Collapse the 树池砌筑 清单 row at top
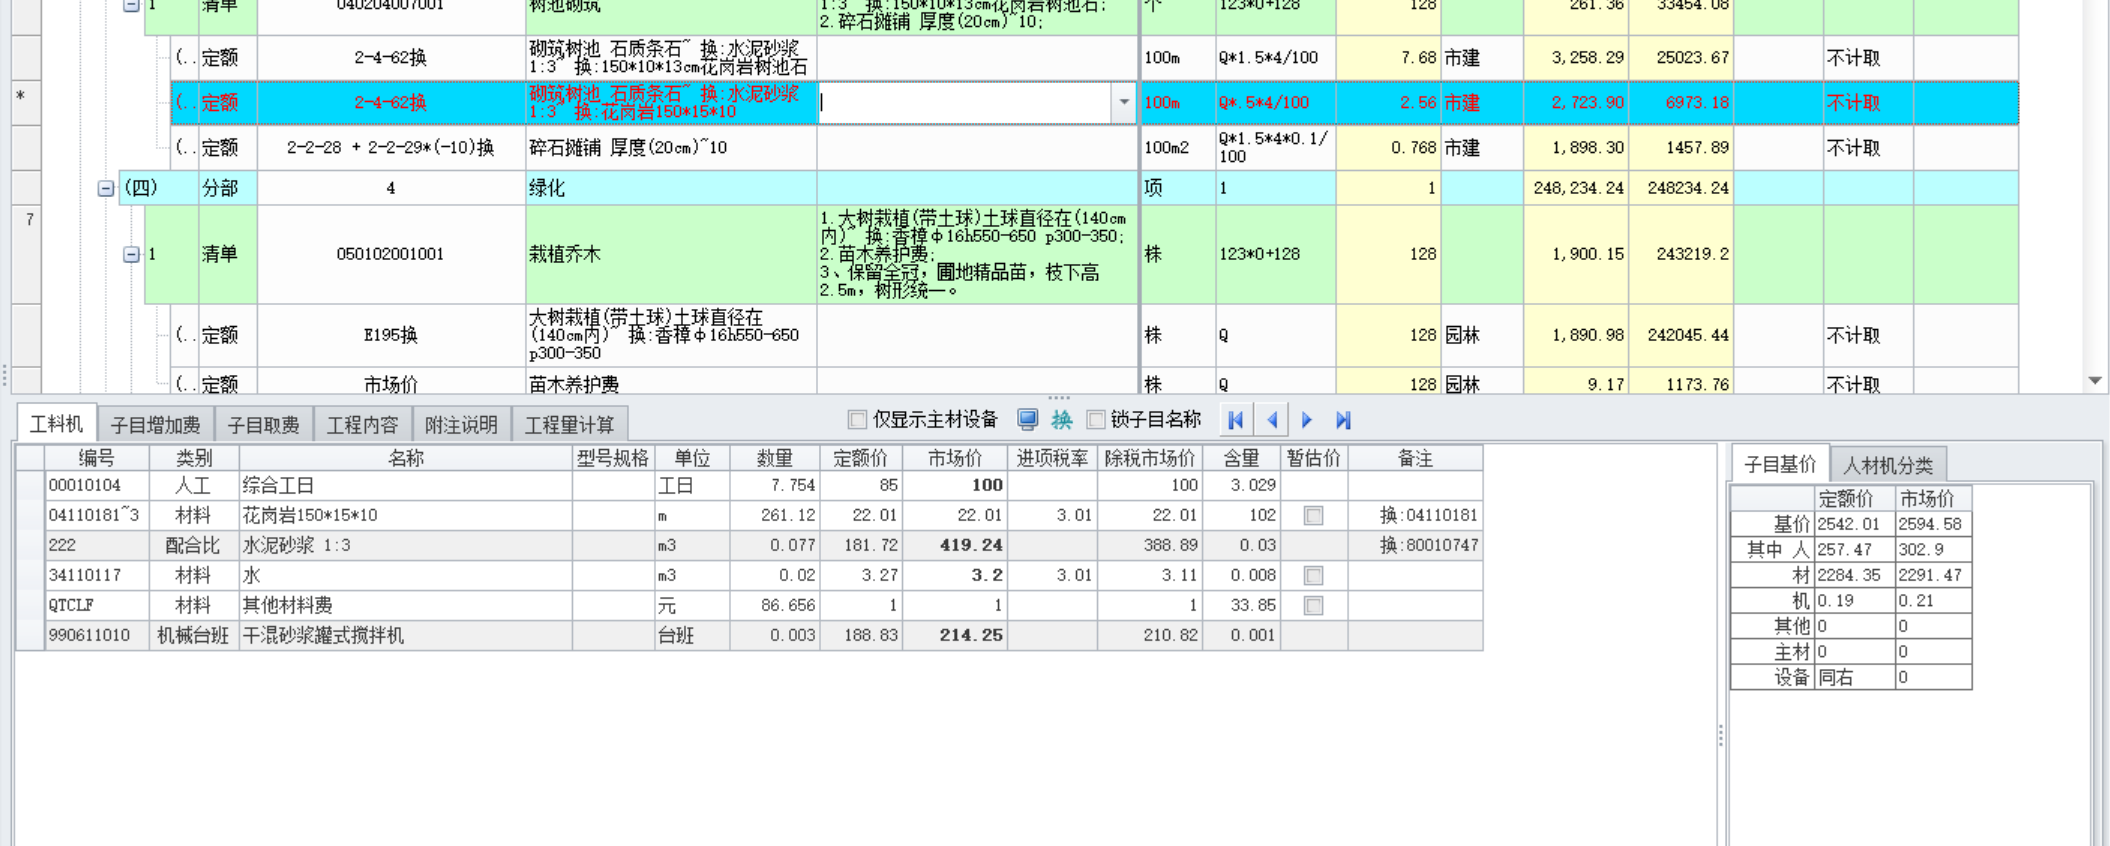Screen dimensions: 2110x846 (x=131, y=6)
